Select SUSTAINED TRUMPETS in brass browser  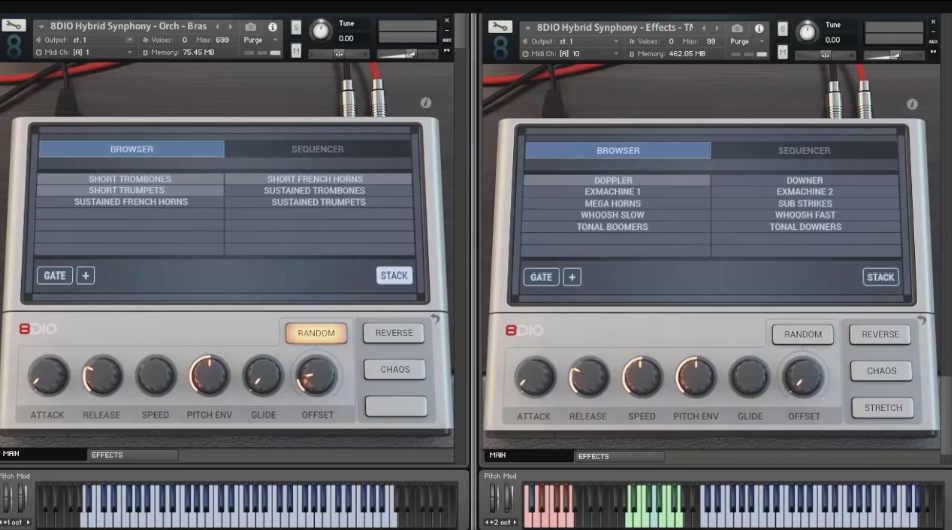tap(319, 202)
